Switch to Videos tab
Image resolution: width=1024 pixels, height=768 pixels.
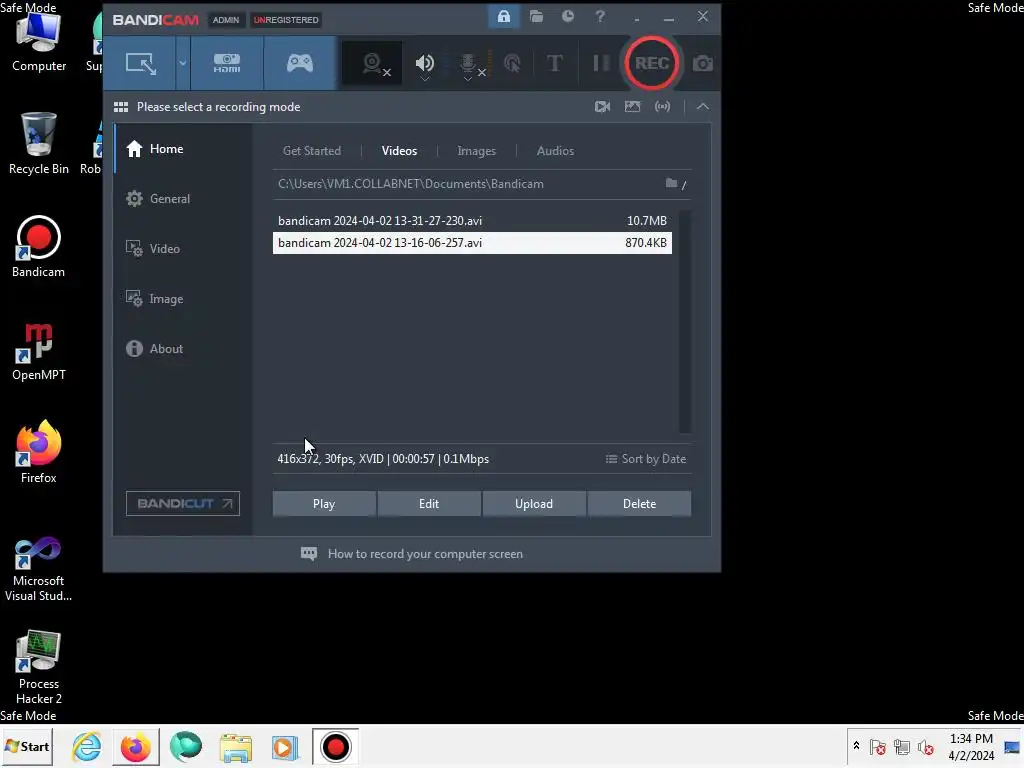coord(399,151)
